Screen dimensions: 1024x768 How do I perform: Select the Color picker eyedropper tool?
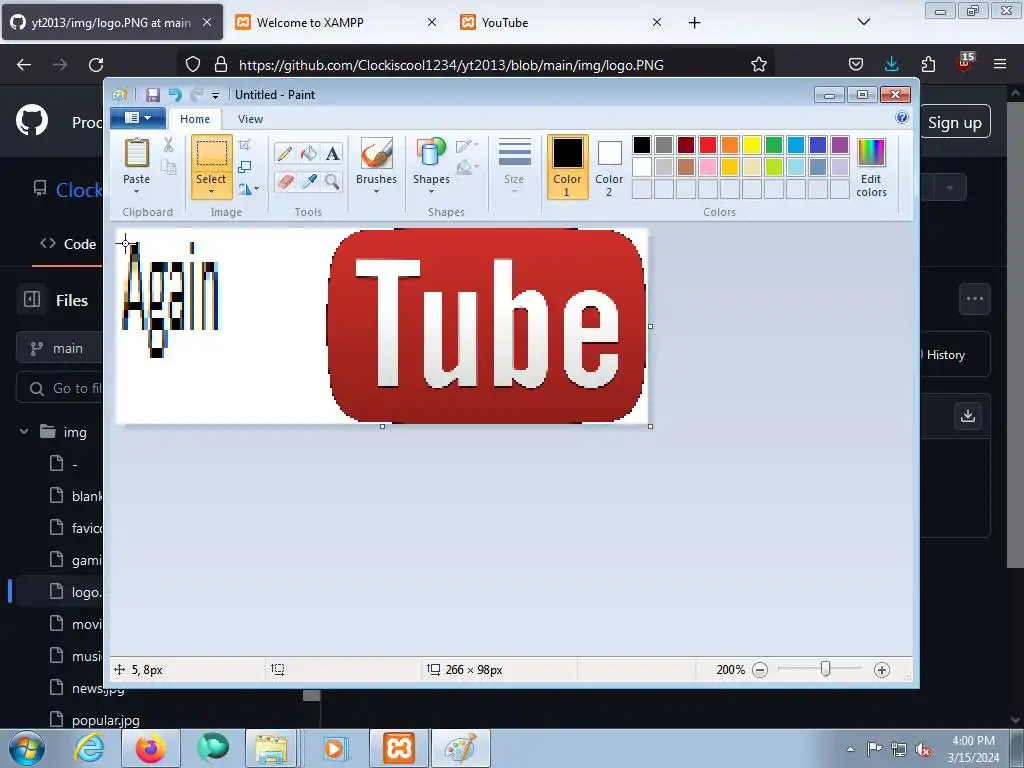(309, 181)
